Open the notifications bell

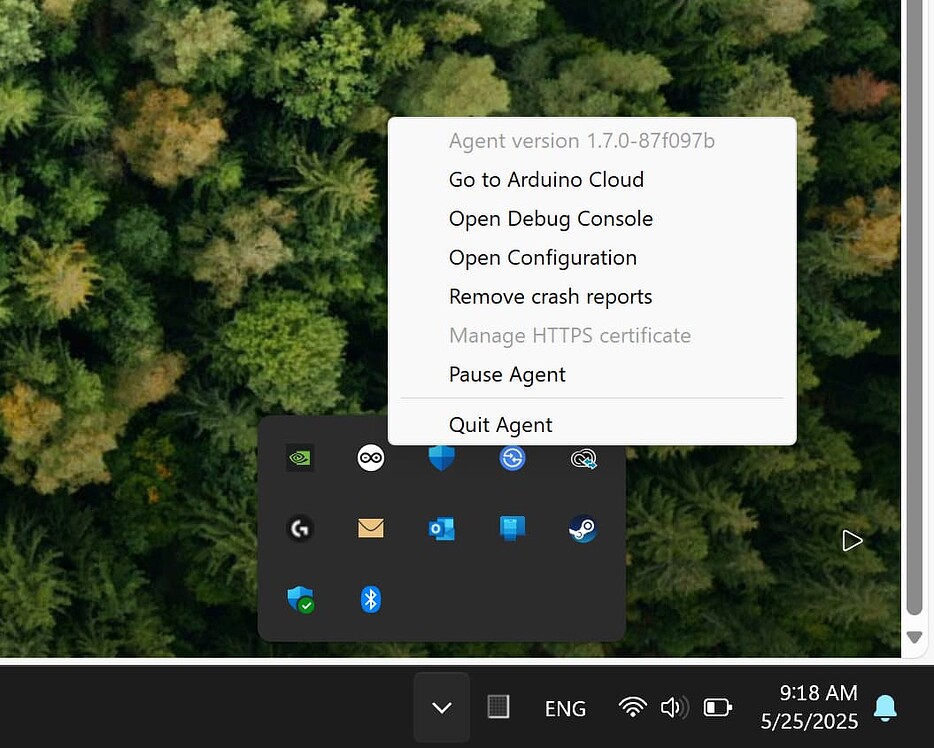[x=885, y=707]
